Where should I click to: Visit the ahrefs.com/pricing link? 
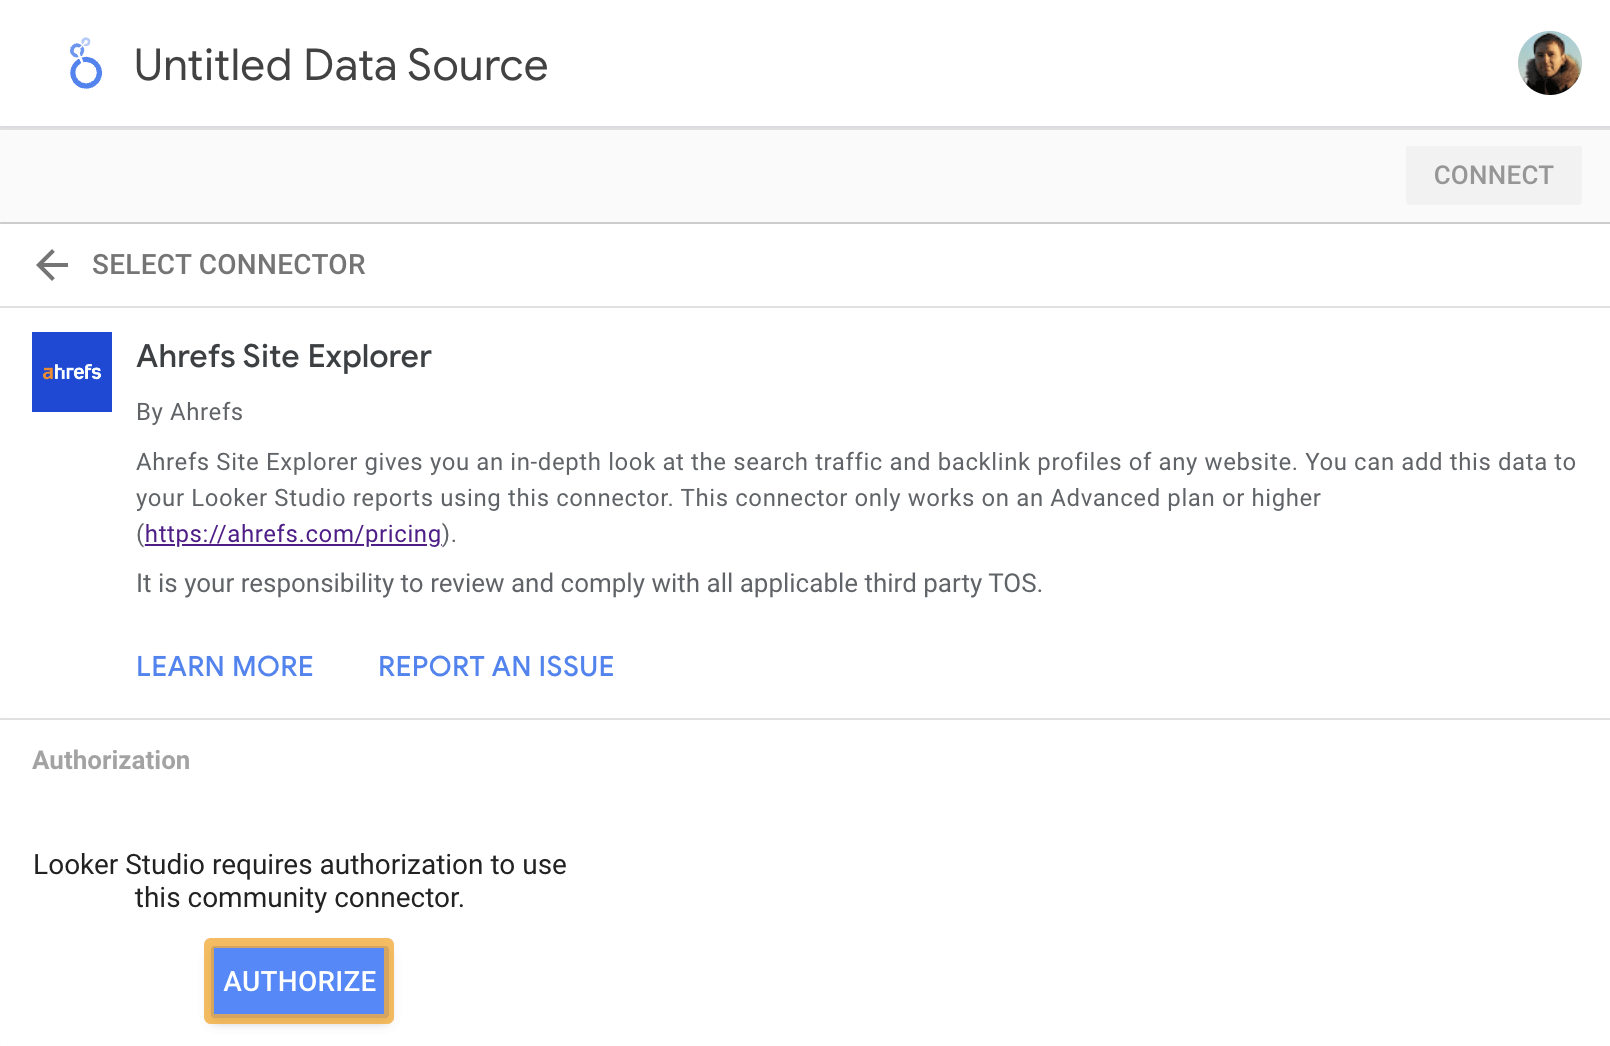293,533
